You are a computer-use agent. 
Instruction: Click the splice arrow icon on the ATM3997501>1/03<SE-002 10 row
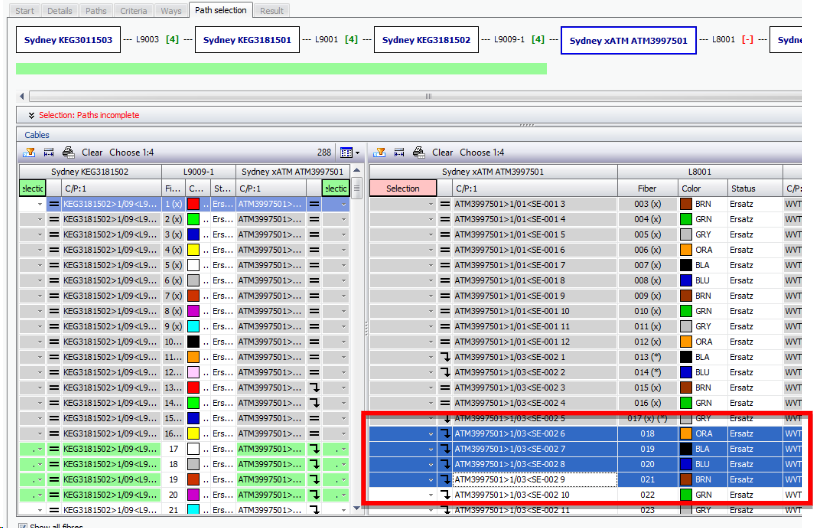coord(445,495)
